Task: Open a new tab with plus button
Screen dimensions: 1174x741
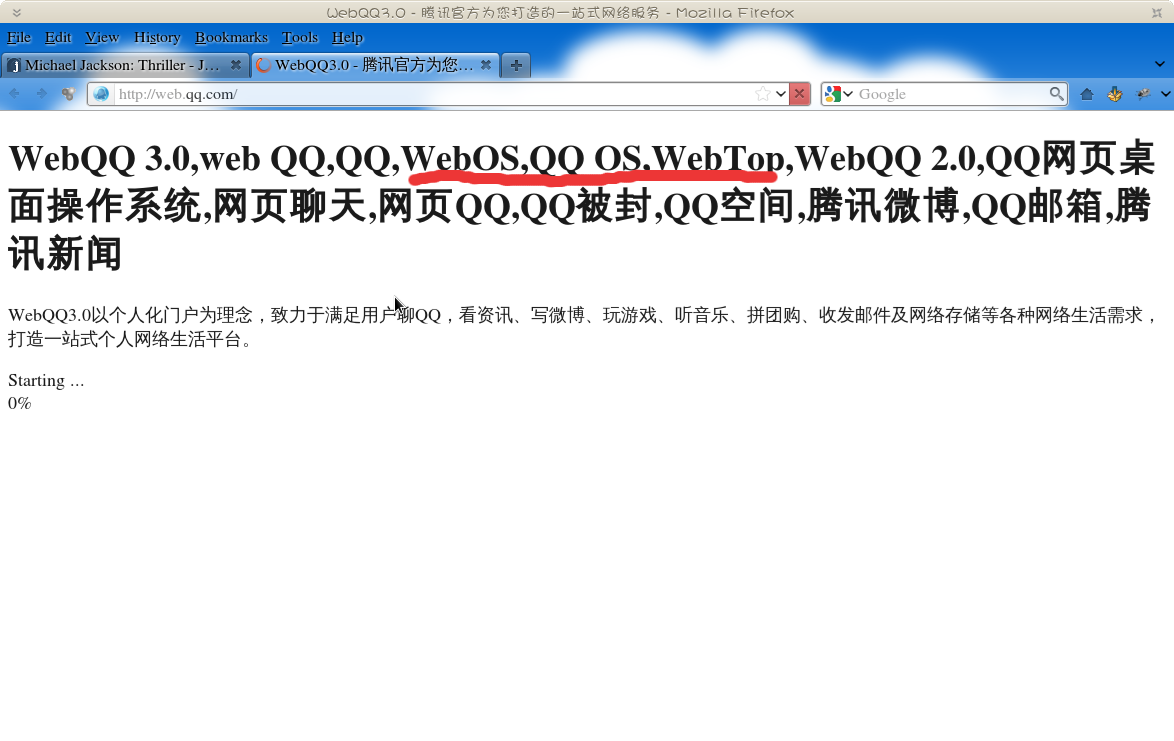Action: click(x=516, y=65)
